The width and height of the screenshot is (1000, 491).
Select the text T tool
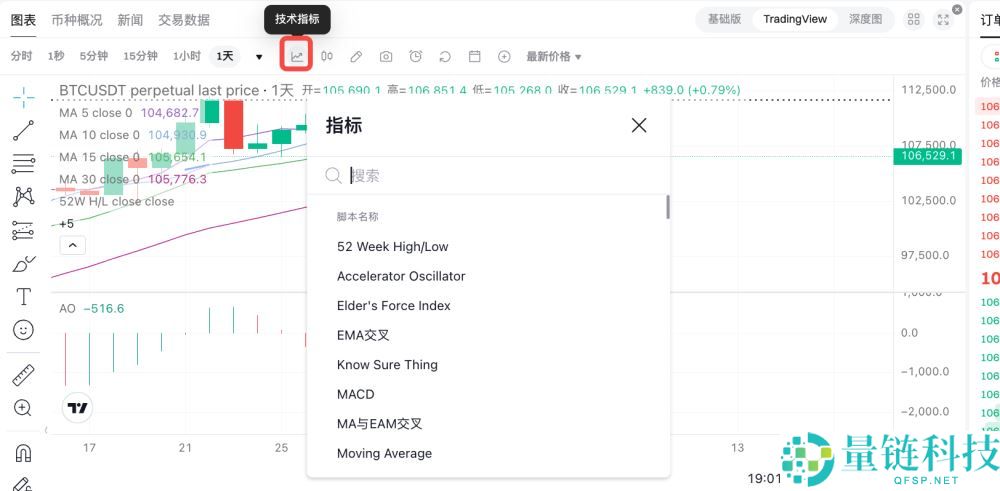24,296
